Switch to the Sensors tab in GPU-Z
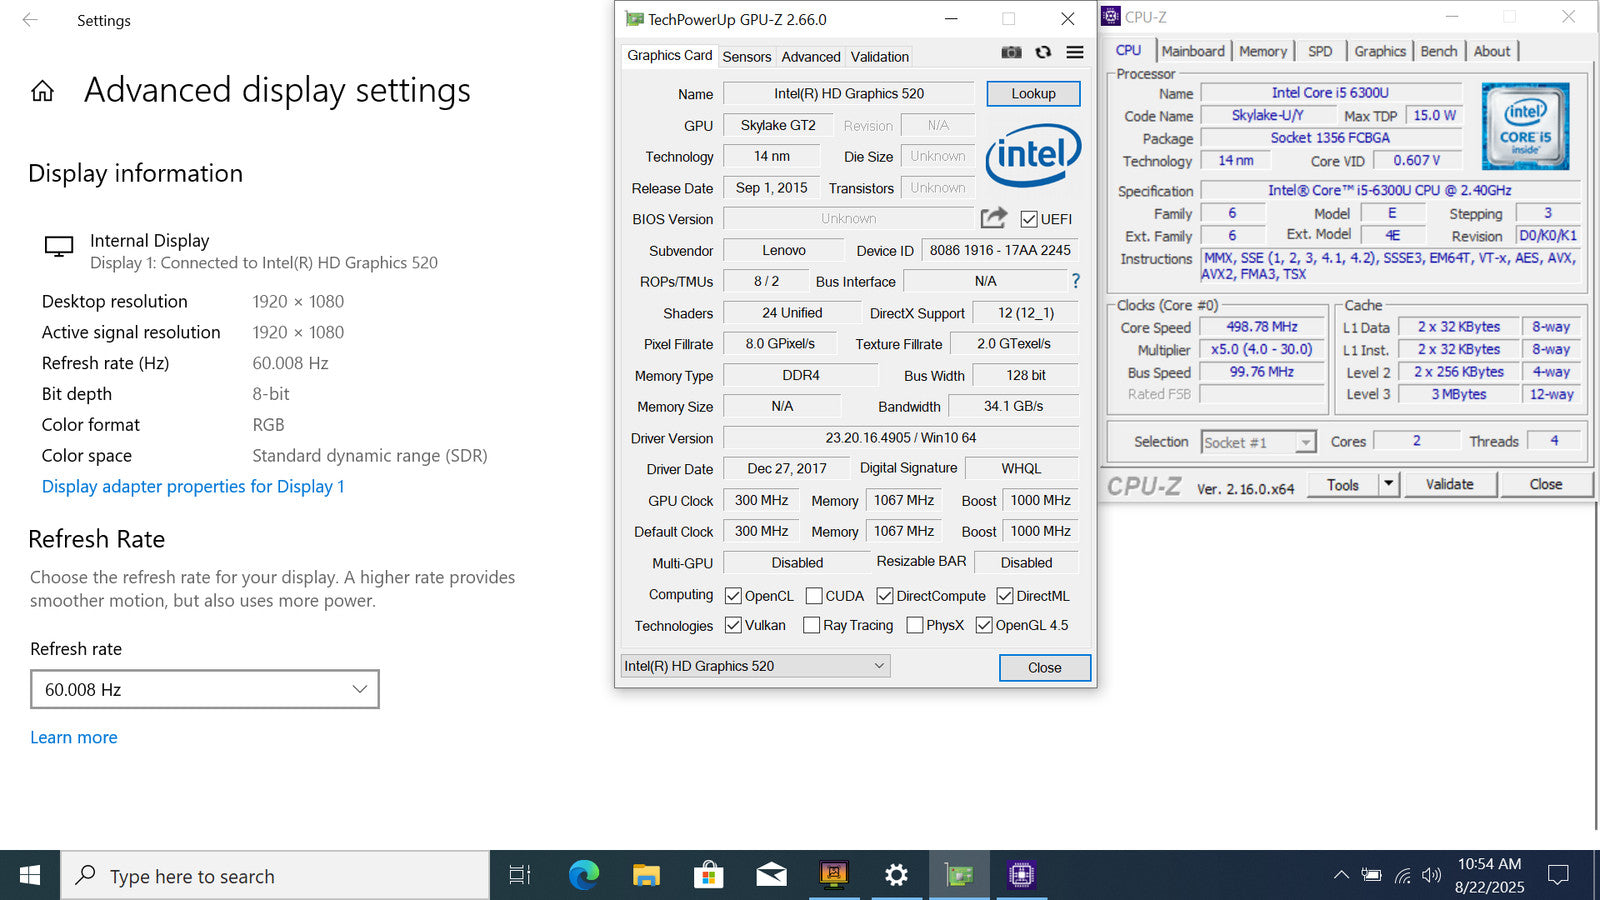Viewport: 1600px width, 900px height. [746, 57]
